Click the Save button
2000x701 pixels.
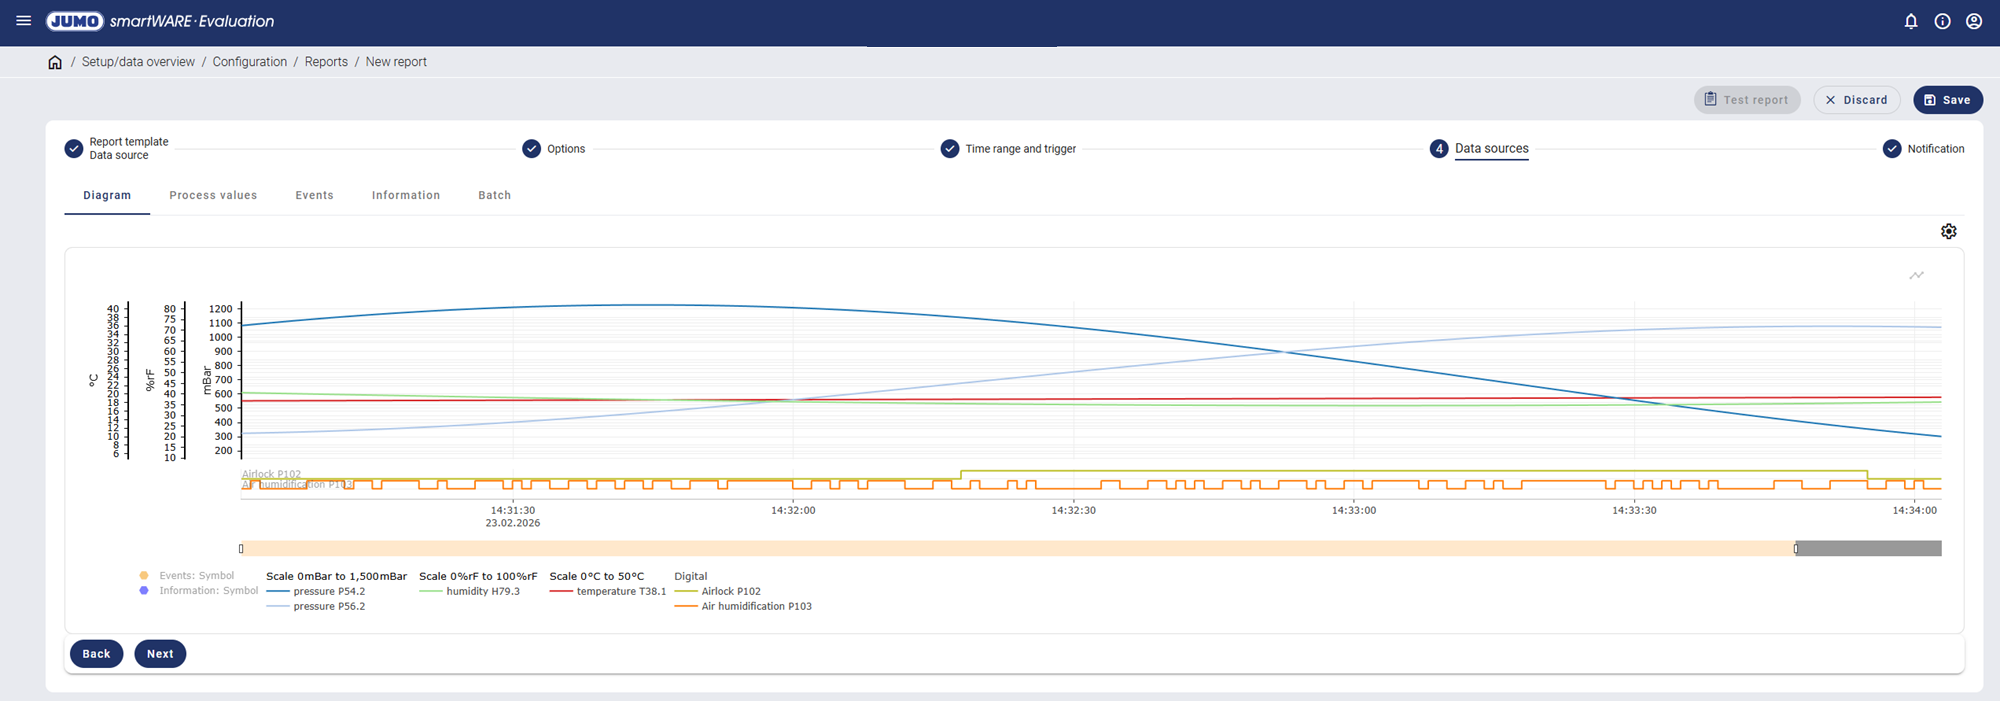tap(1947, 100)
